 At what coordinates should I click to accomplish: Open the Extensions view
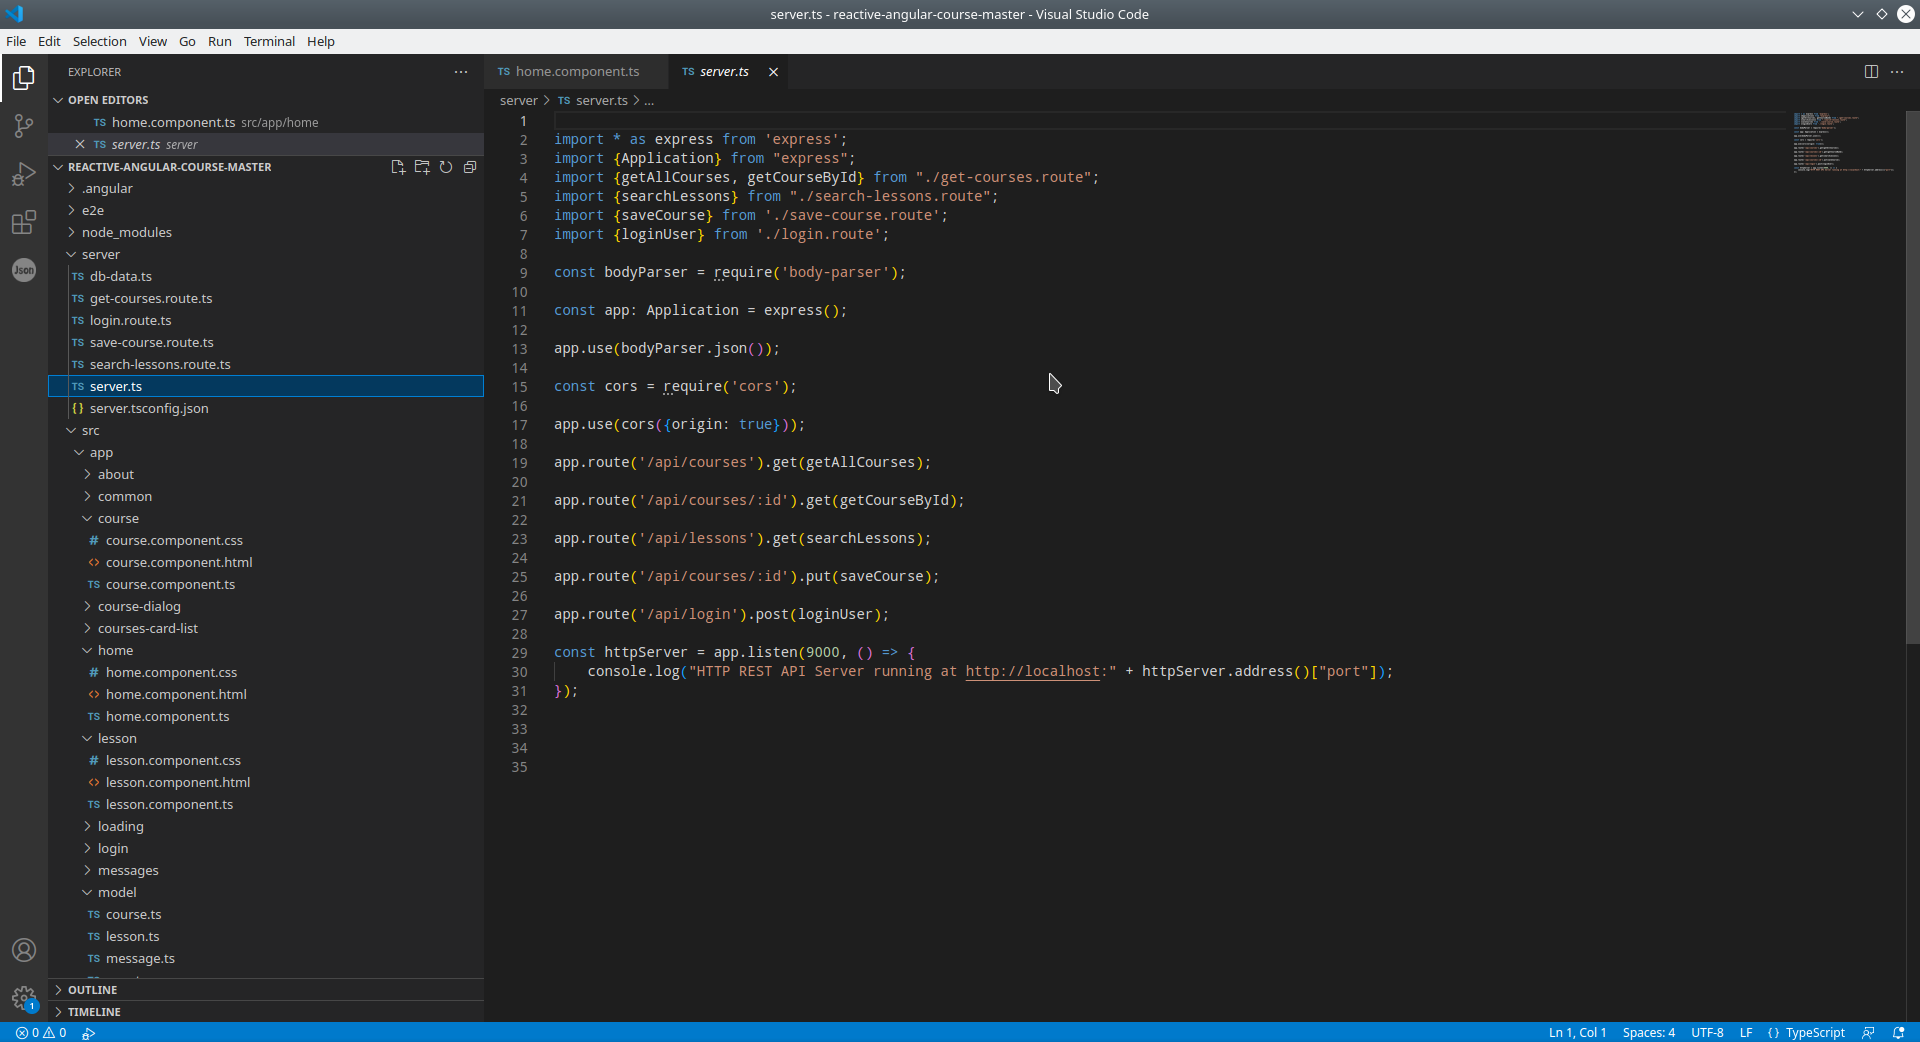(x=24, y=222)
